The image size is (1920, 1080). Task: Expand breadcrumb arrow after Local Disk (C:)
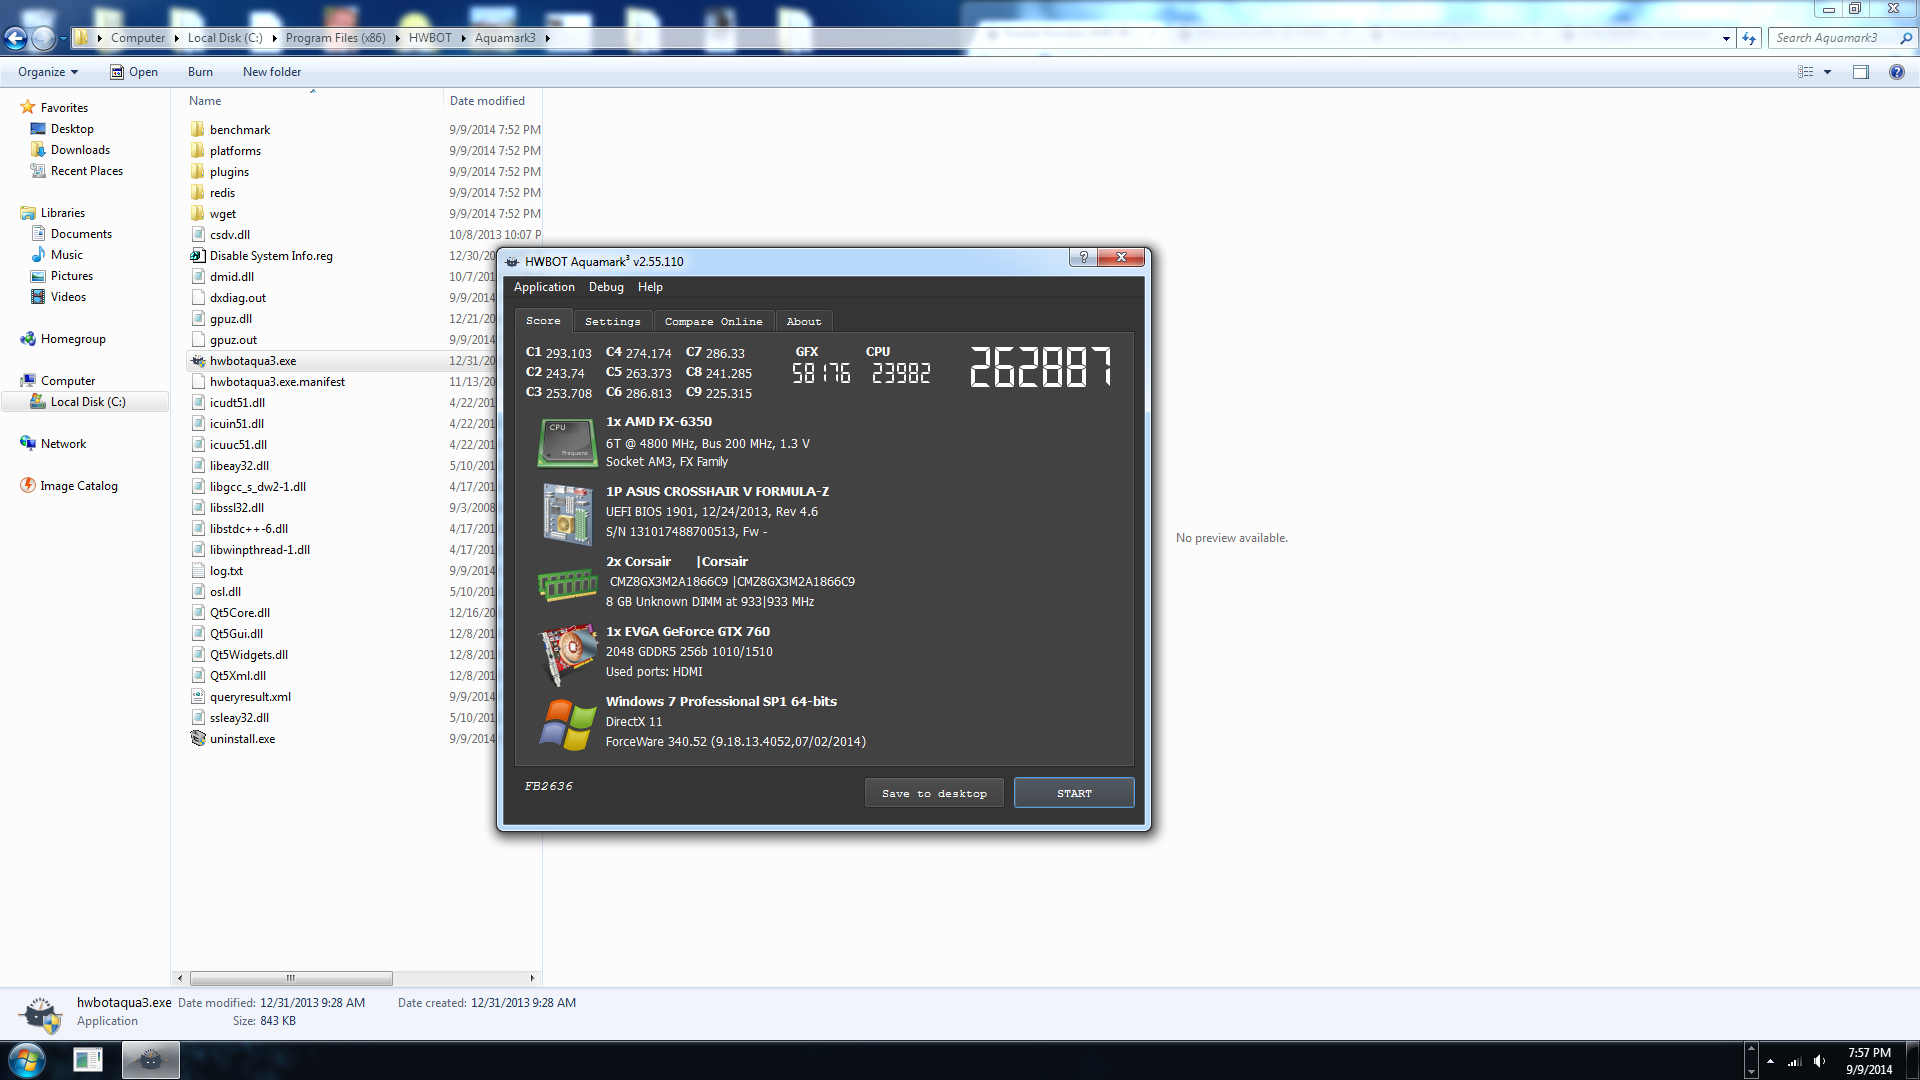click(274, 38)
